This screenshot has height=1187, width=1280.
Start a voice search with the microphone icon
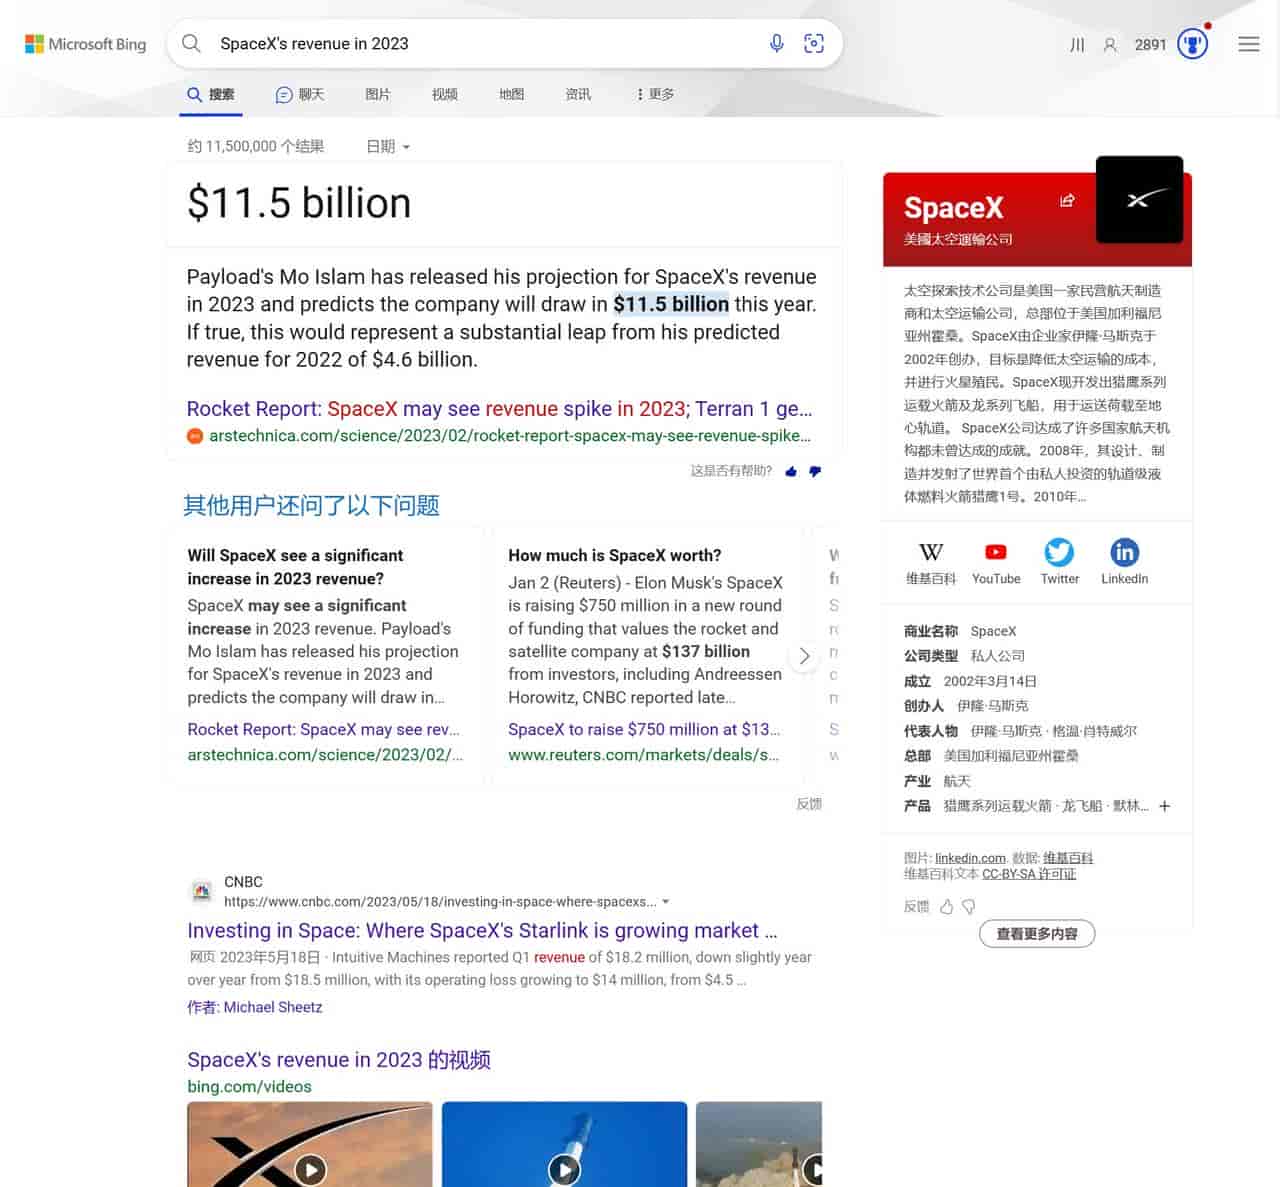(777, 43)
